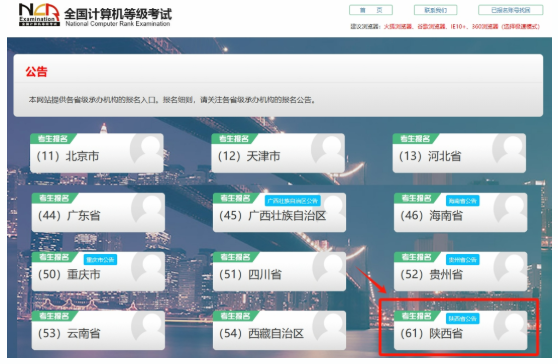This screenshot has width=558, height=364.
Task: Select the (50) 重庆市 province name
Action: point(69,275)
